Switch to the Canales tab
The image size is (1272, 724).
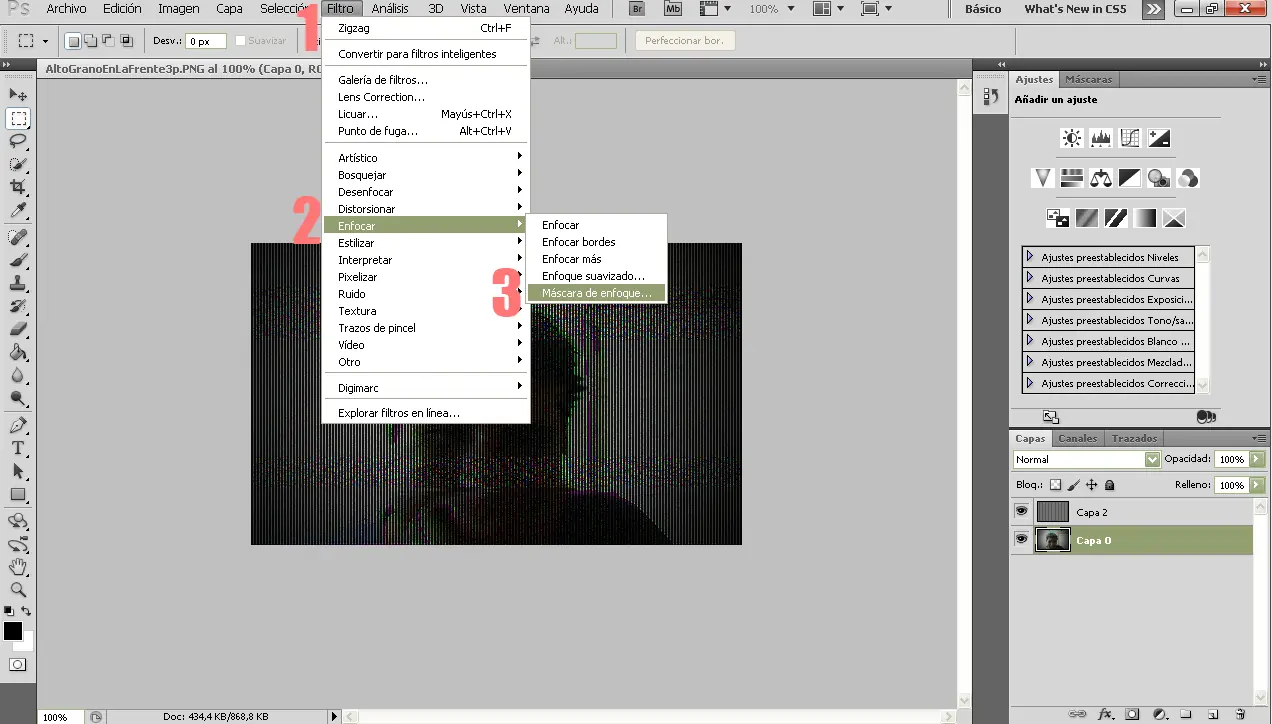pyautogui.click(x=1078, y=438)
